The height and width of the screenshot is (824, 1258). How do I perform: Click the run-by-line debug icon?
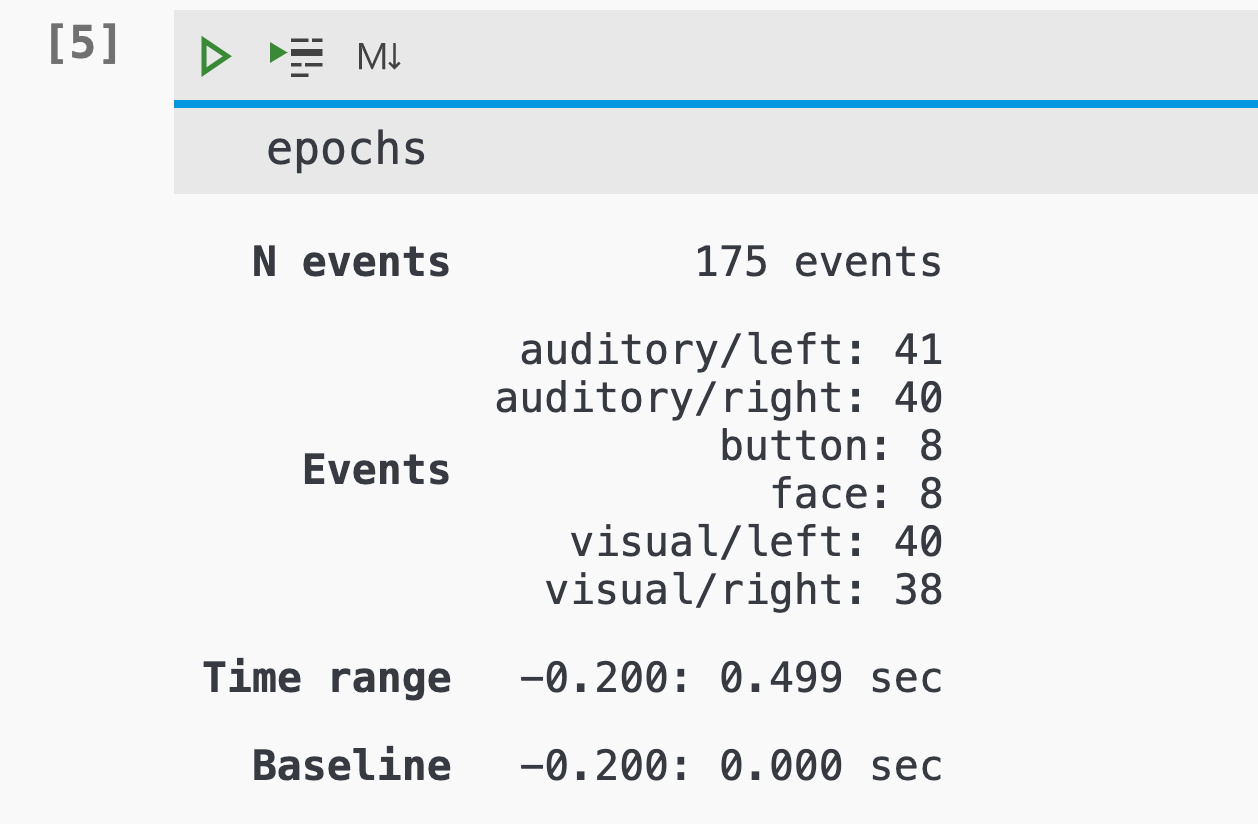(x=297, y=57)
